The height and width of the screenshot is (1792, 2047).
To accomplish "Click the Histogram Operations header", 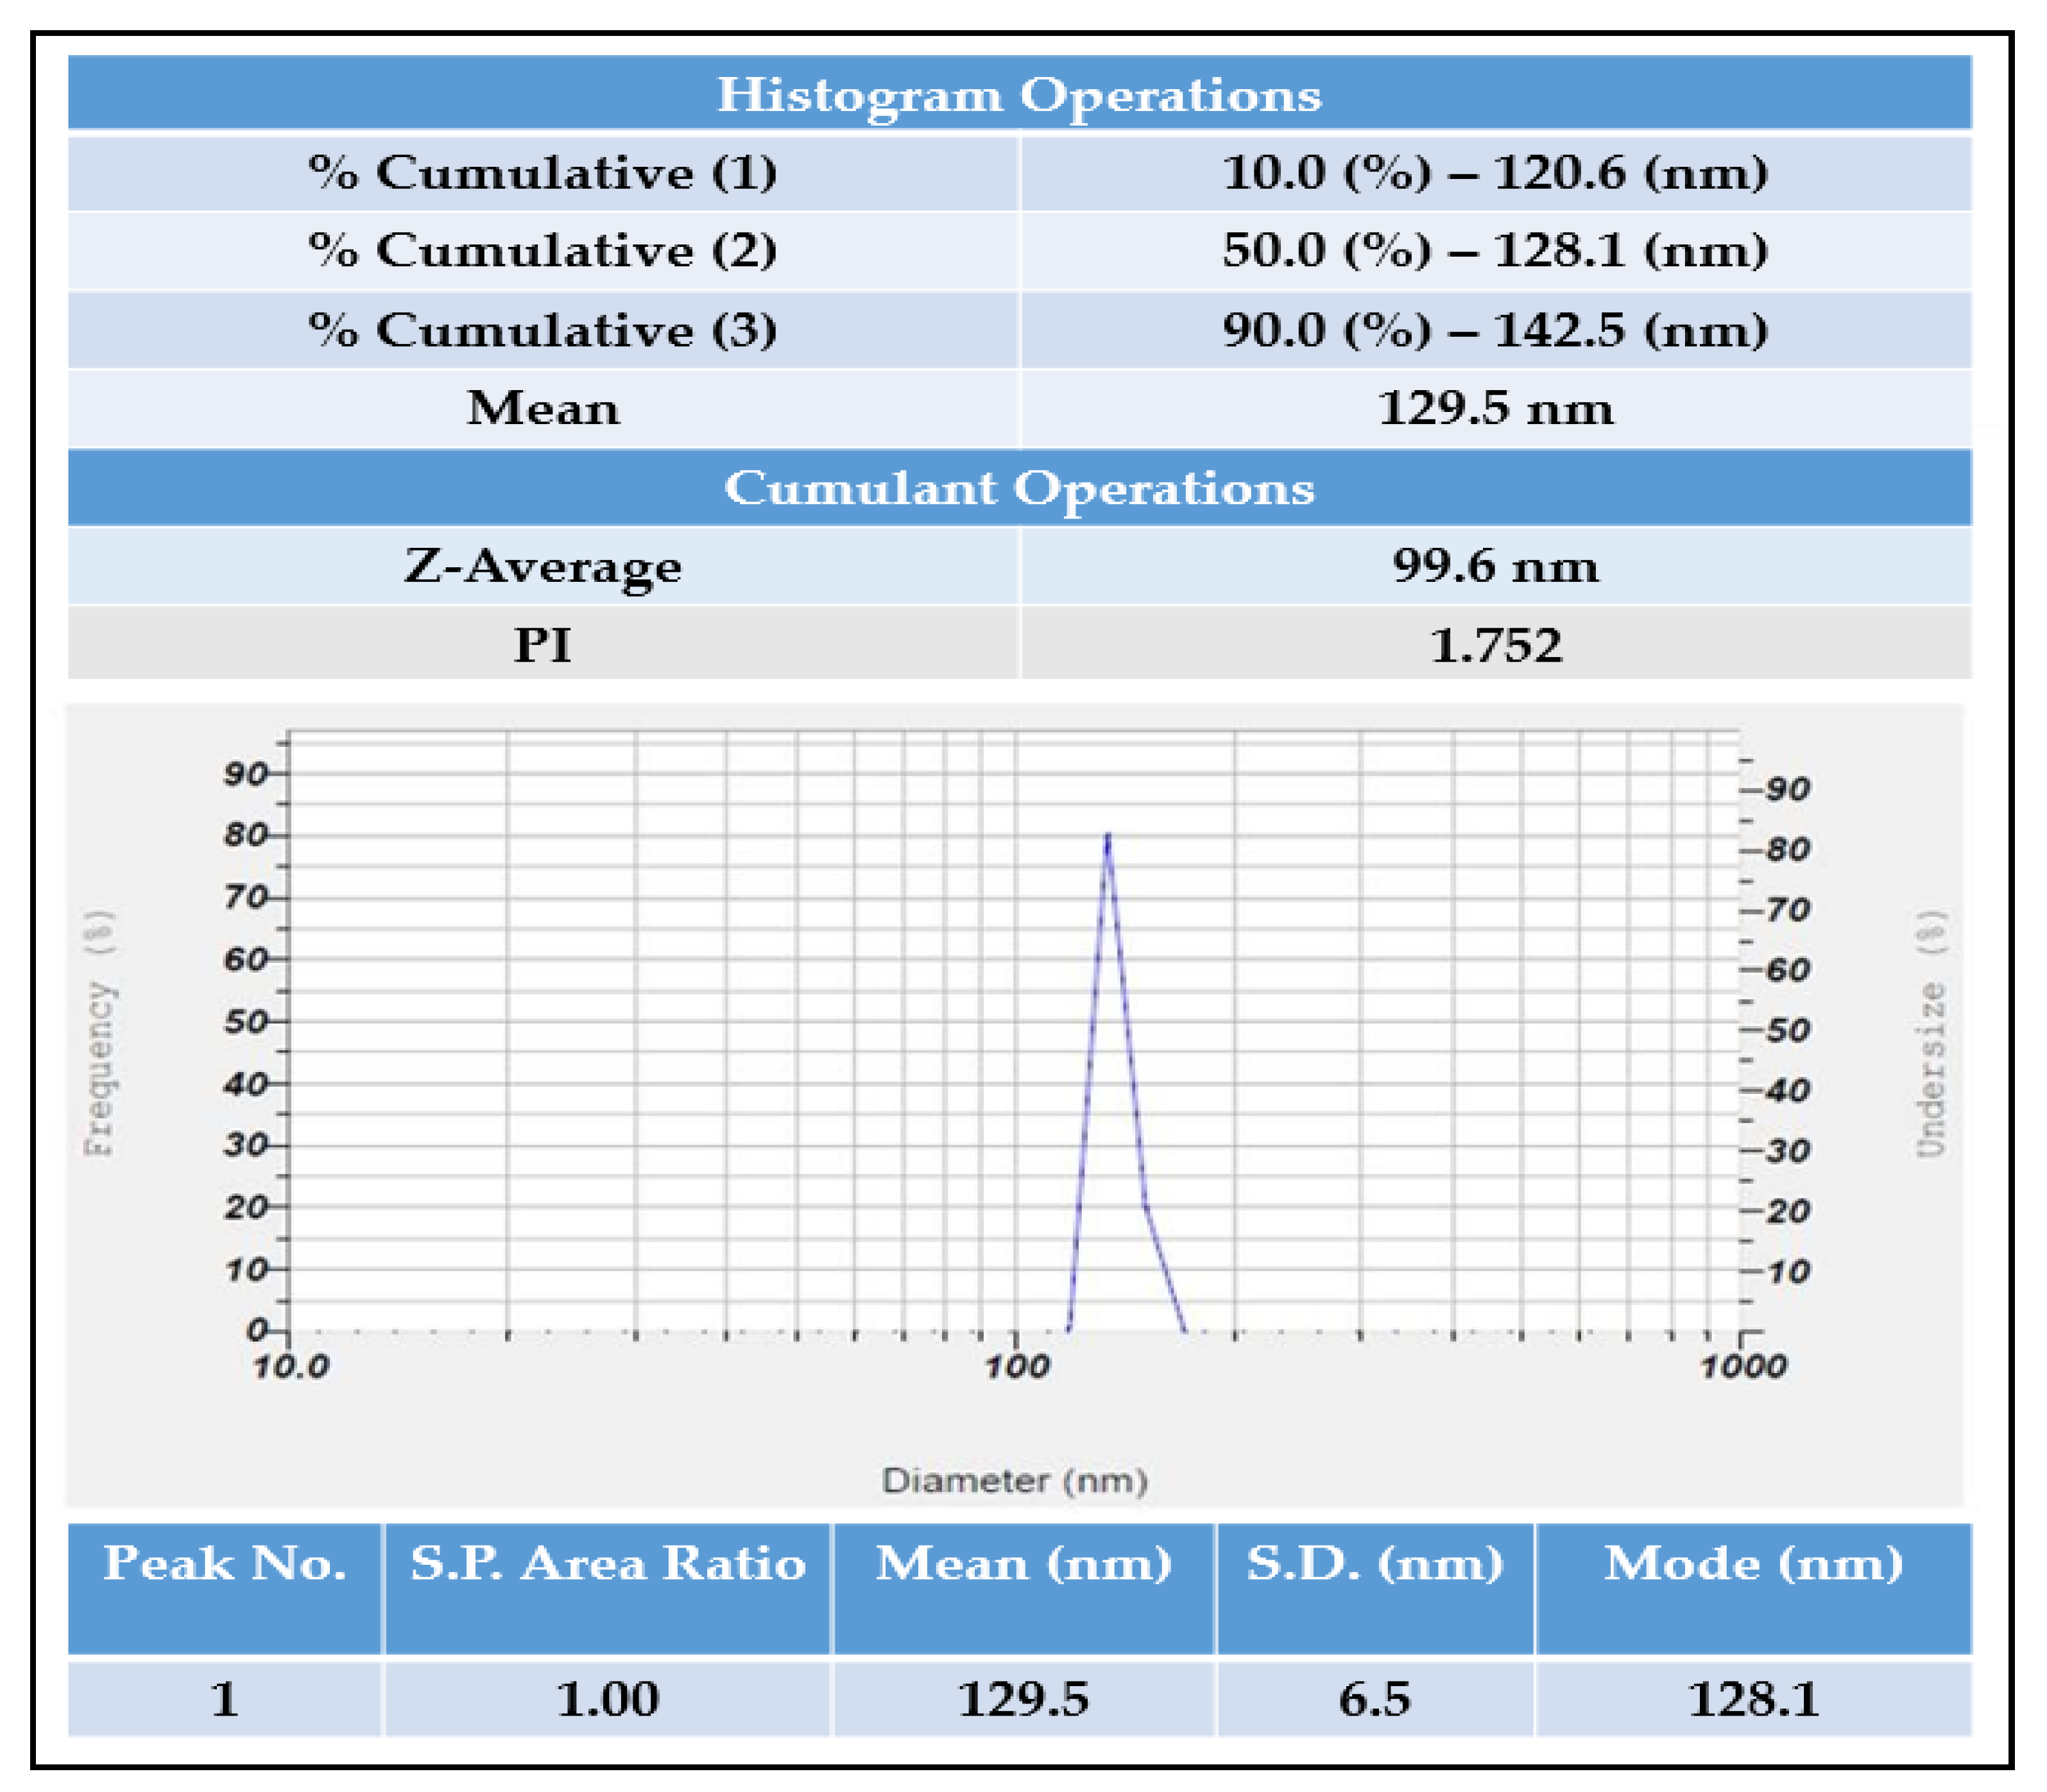I will click(x=1019, y=95).
